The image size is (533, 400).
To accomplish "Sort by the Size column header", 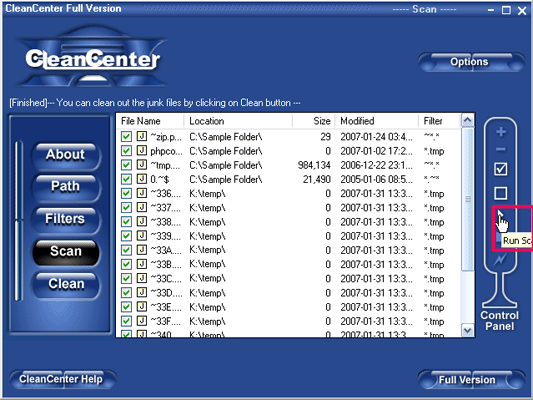I will [314, 121].
